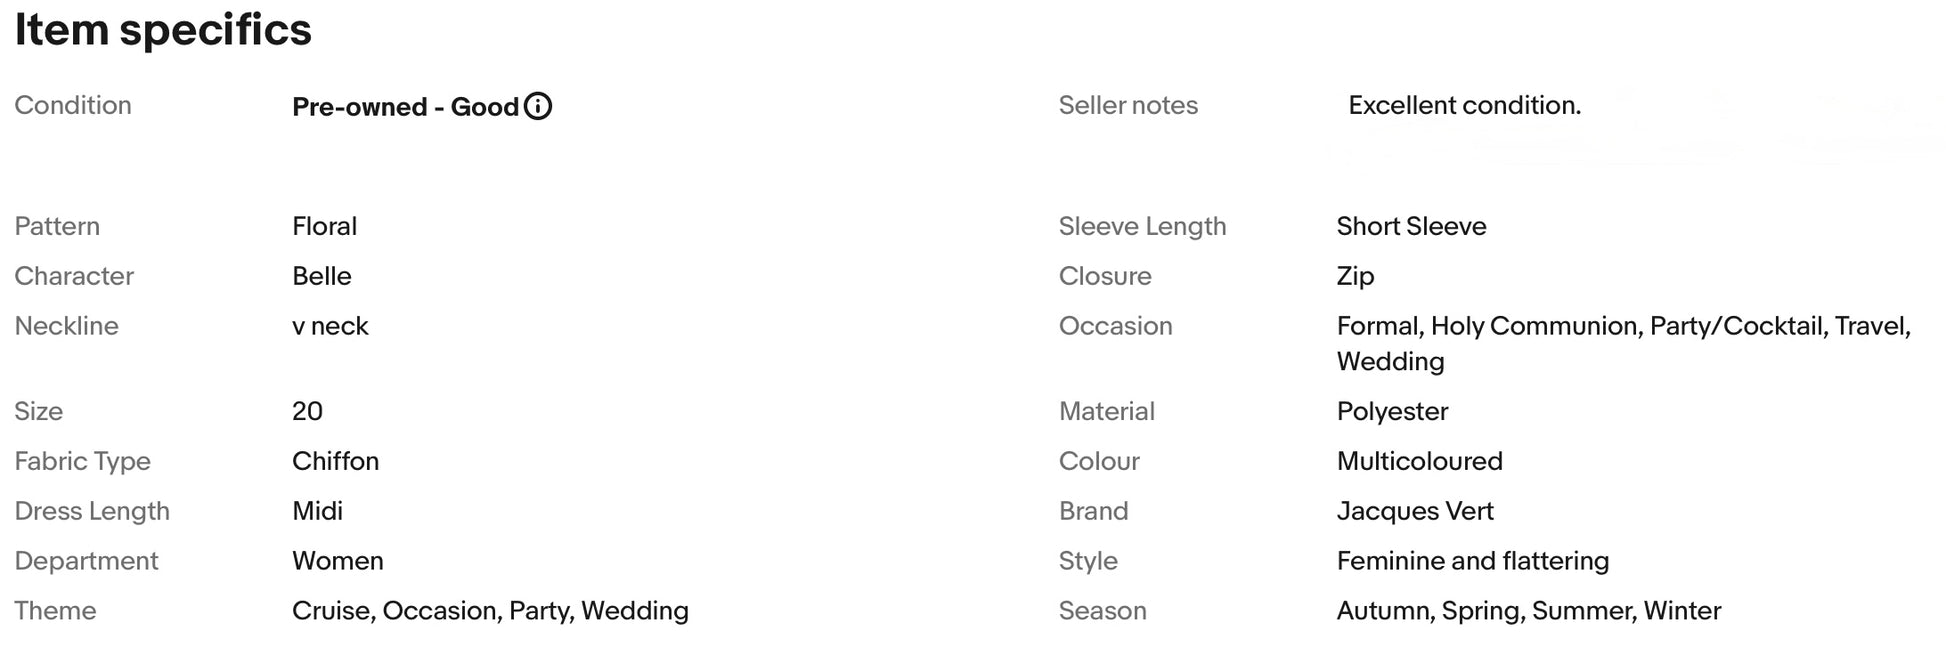Click the size 20 value
Screen dimensions: 1946x647
coord(307,411)
